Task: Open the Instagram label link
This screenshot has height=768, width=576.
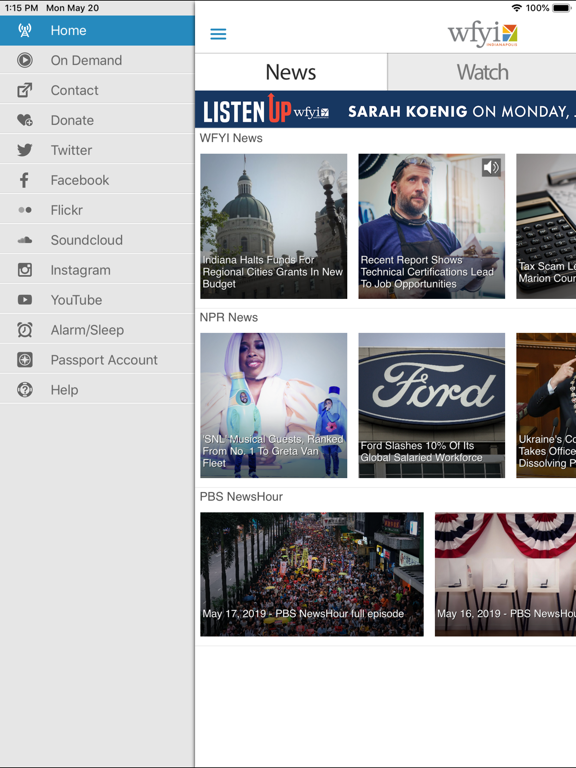Action: 81,270
